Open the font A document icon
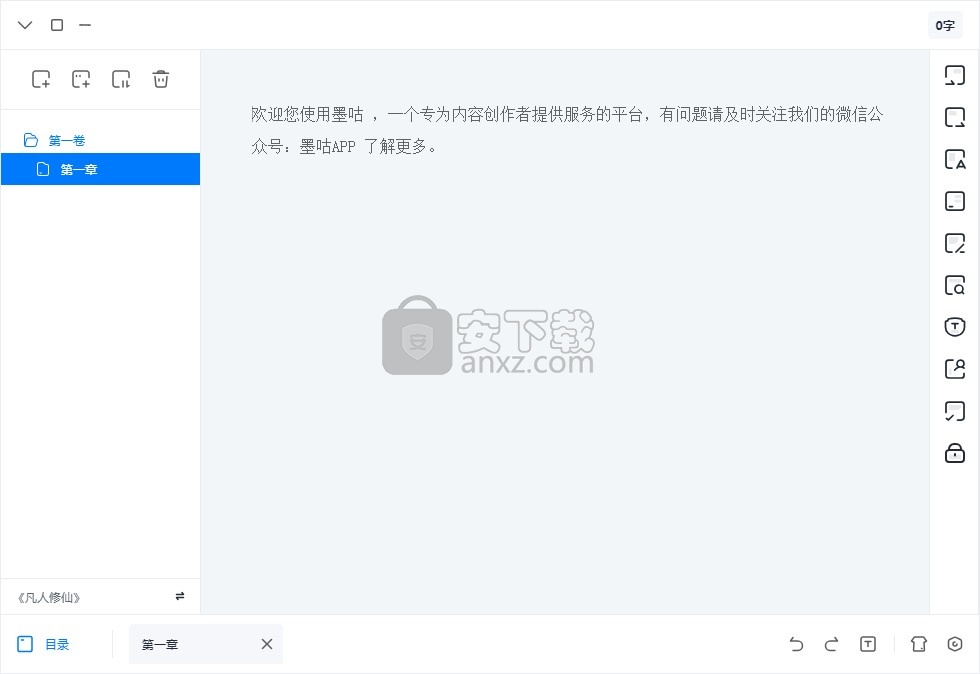Viewport: 980px width, 674px height. tap(954, 159)
